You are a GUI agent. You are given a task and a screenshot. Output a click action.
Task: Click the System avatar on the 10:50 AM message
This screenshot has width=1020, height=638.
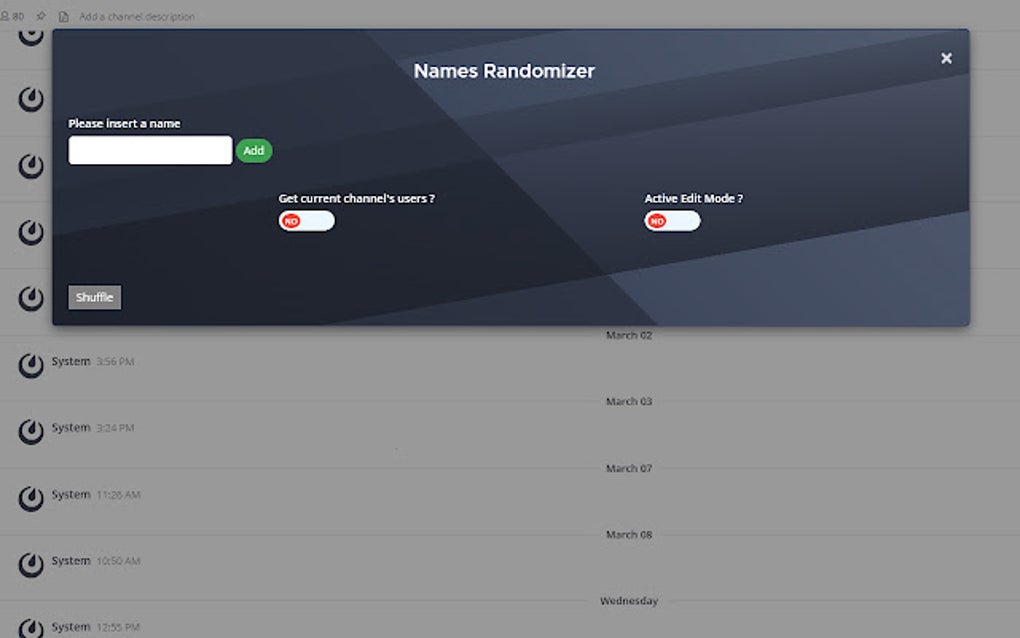coord(30,564)
